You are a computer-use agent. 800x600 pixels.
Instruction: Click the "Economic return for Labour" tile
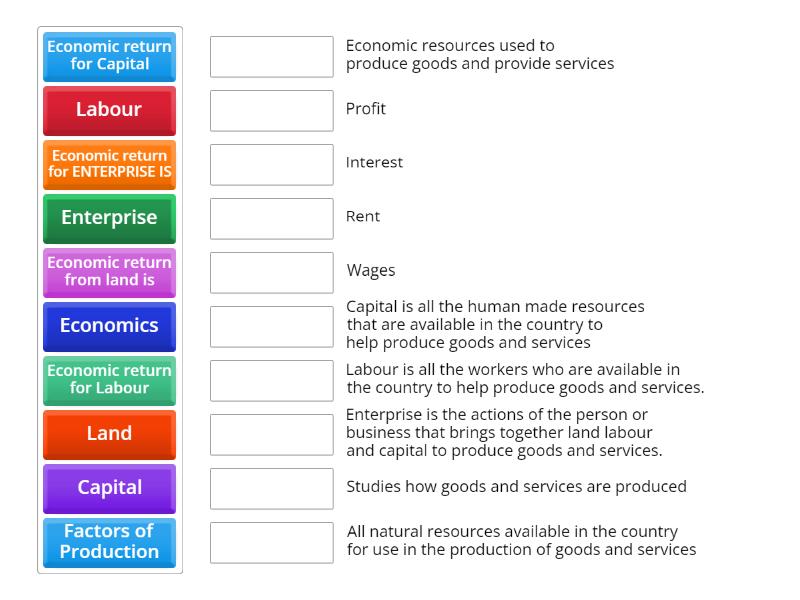click(108, 380)
